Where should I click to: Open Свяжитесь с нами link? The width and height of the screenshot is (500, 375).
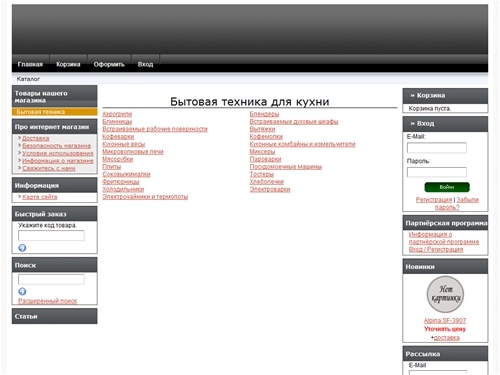click(x=49, y=168)
